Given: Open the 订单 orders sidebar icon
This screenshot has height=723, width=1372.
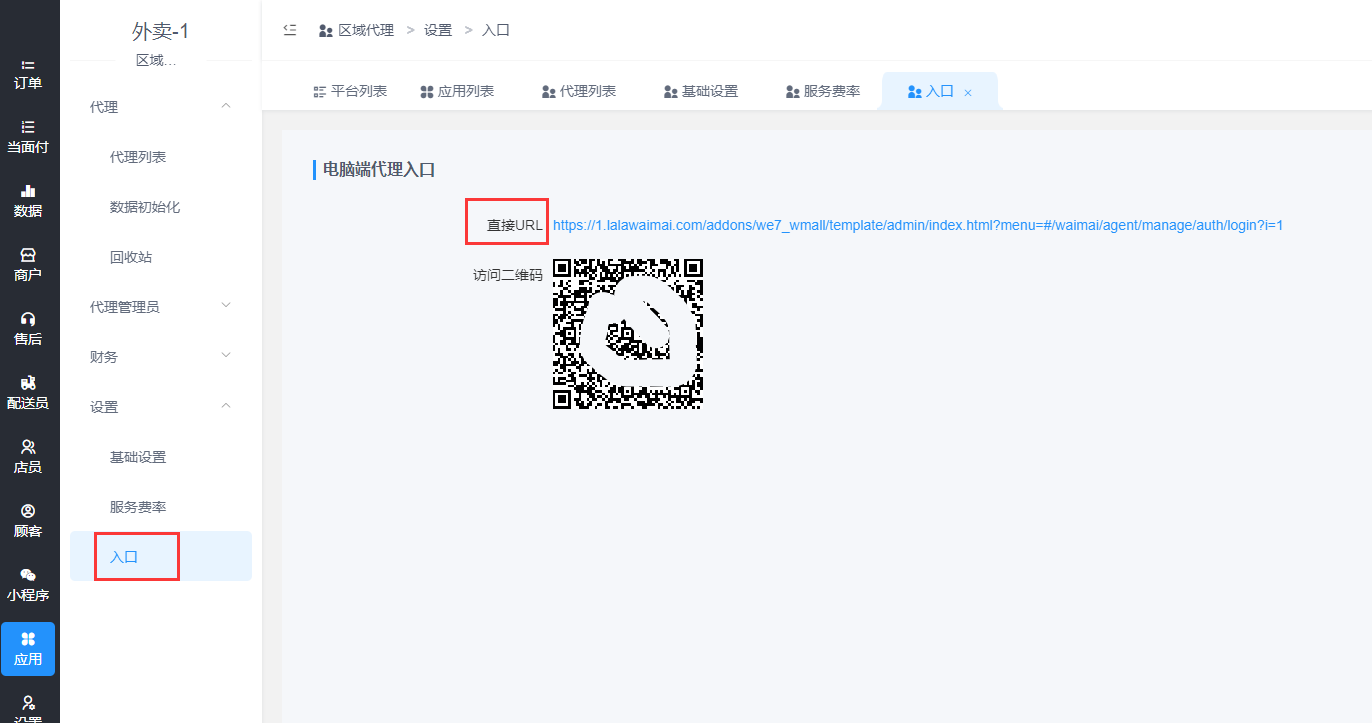Looking at the screenshot, I should pos(28,65).
